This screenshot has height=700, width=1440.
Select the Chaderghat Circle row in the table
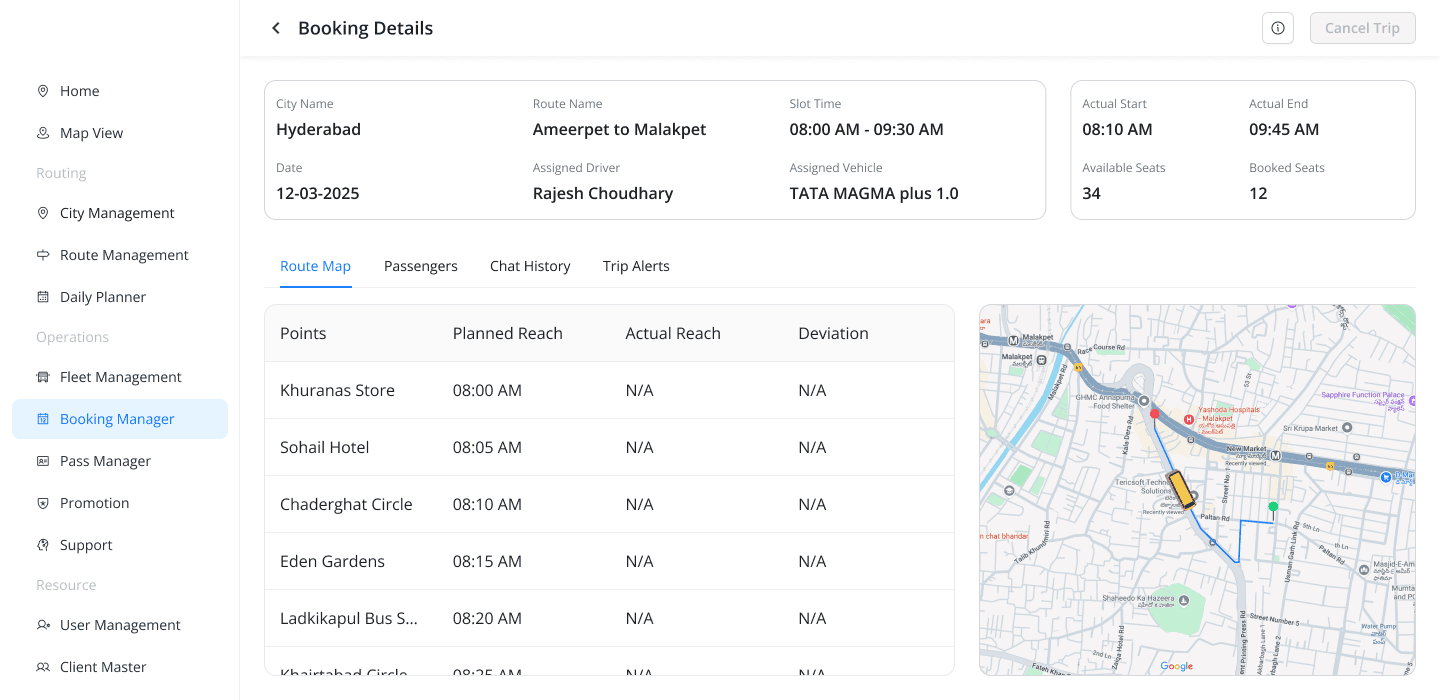pos(609,504)
